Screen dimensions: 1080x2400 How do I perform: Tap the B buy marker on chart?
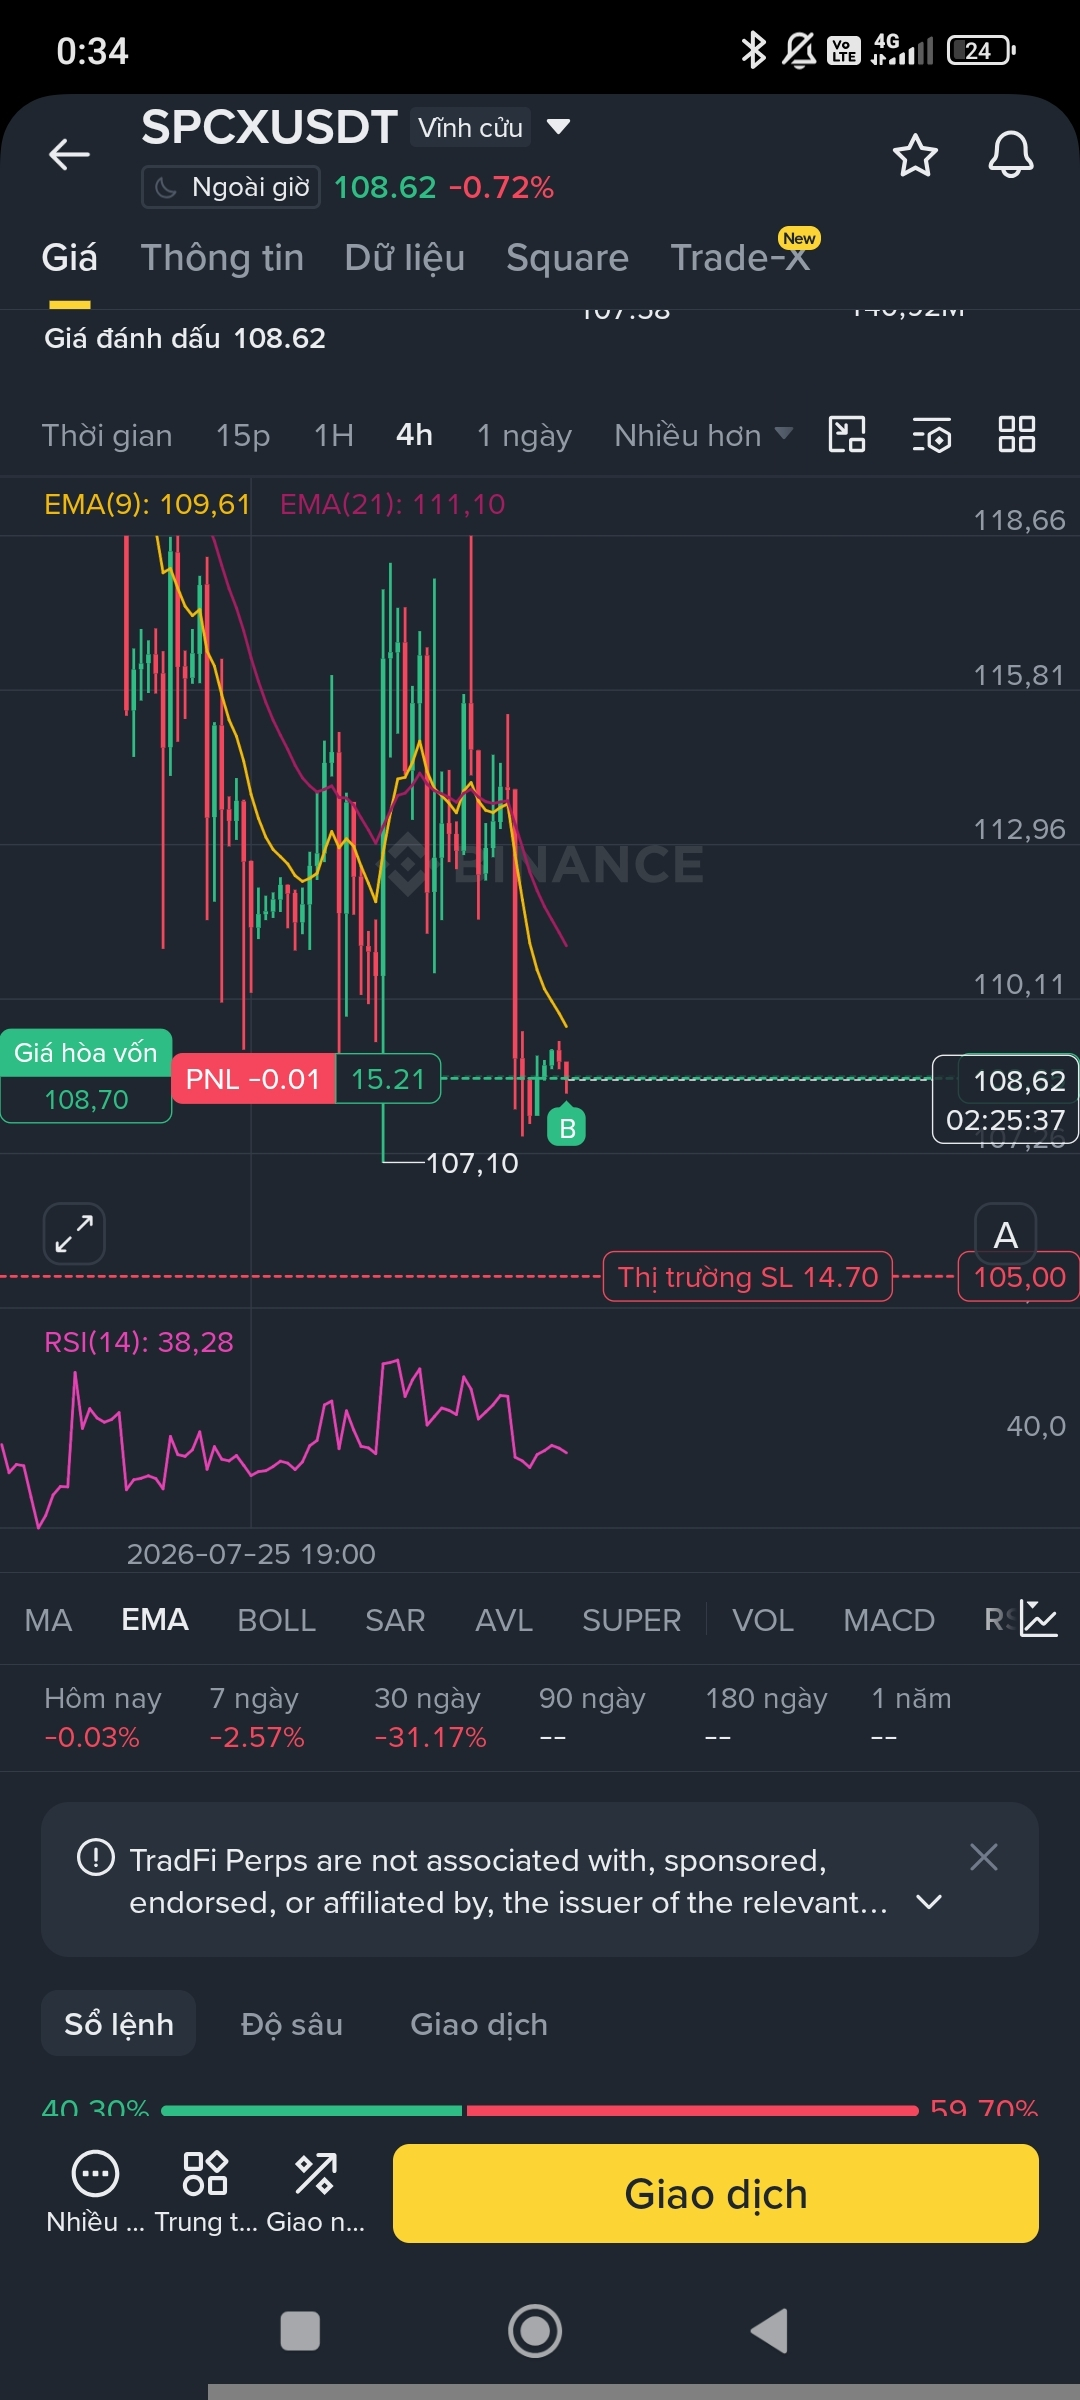coord(567,1127)
